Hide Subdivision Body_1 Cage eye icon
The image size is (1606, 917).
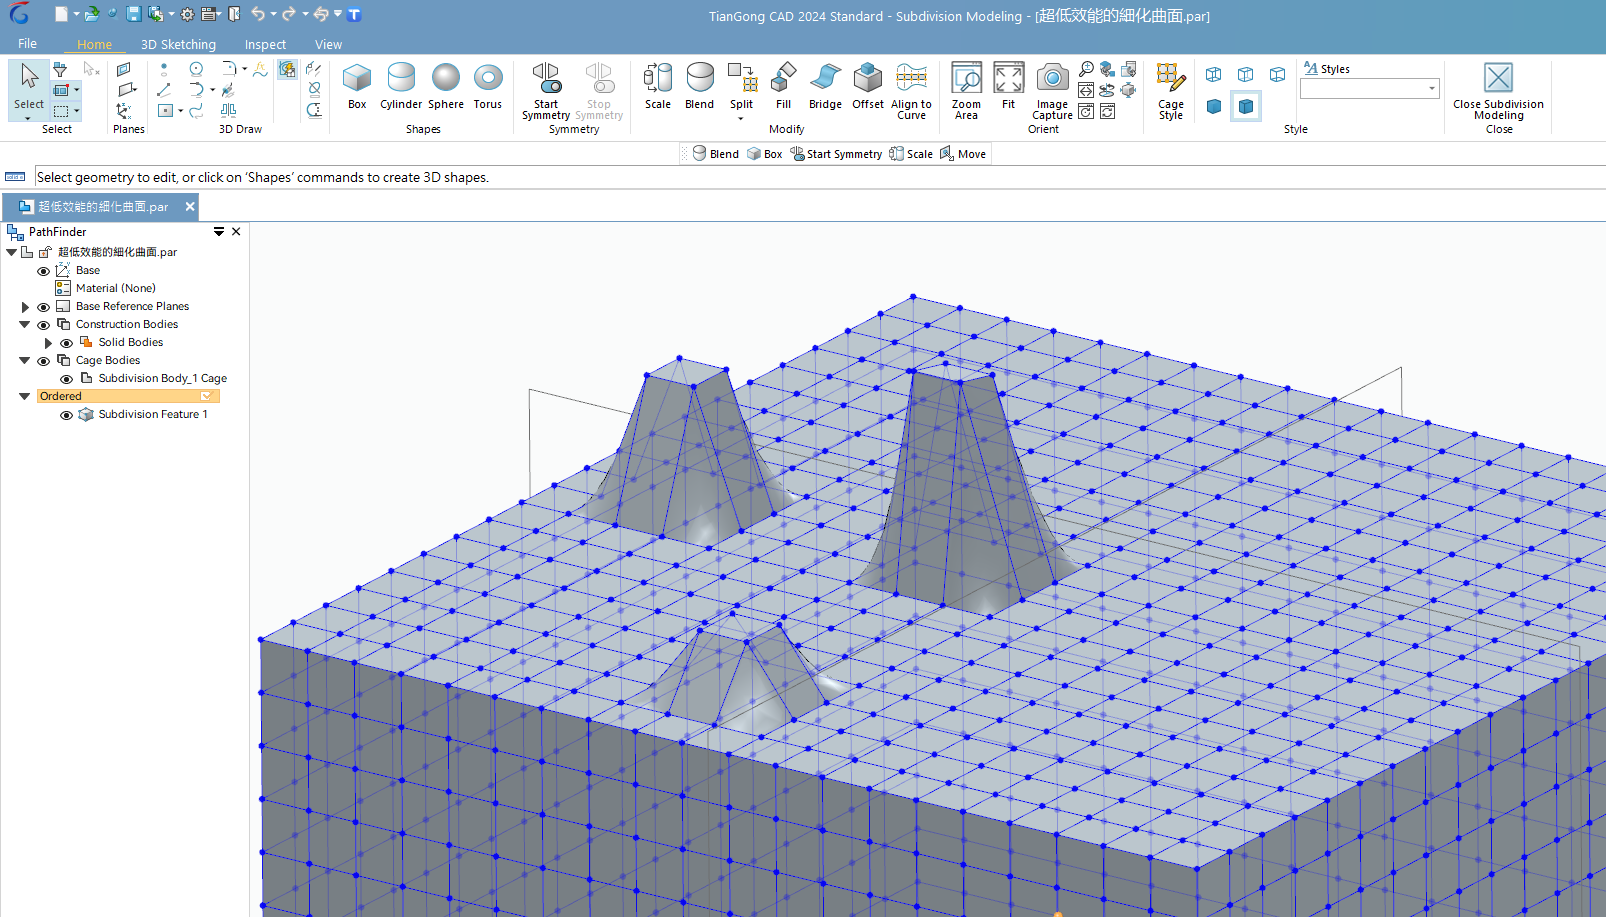click(x=66, y=379)
